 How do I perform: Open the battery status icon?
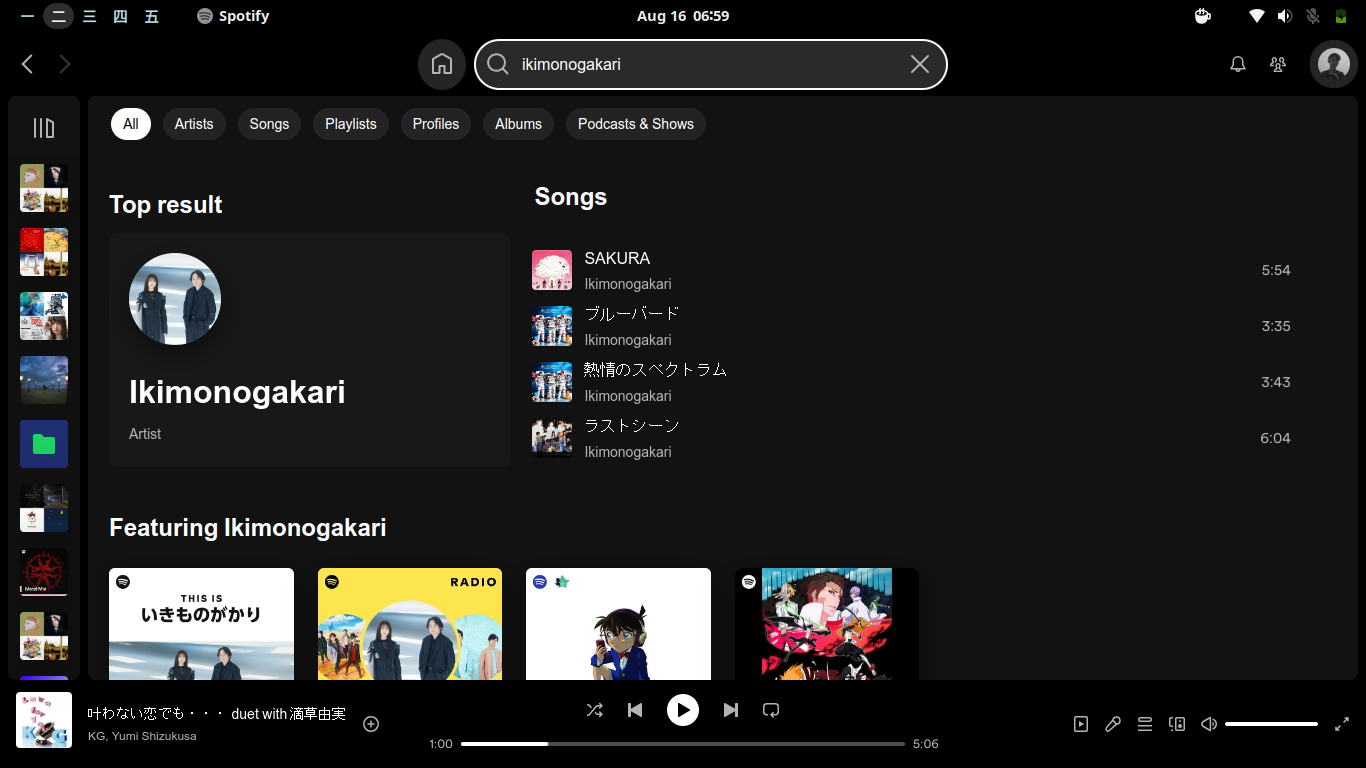coord(1341,16)
